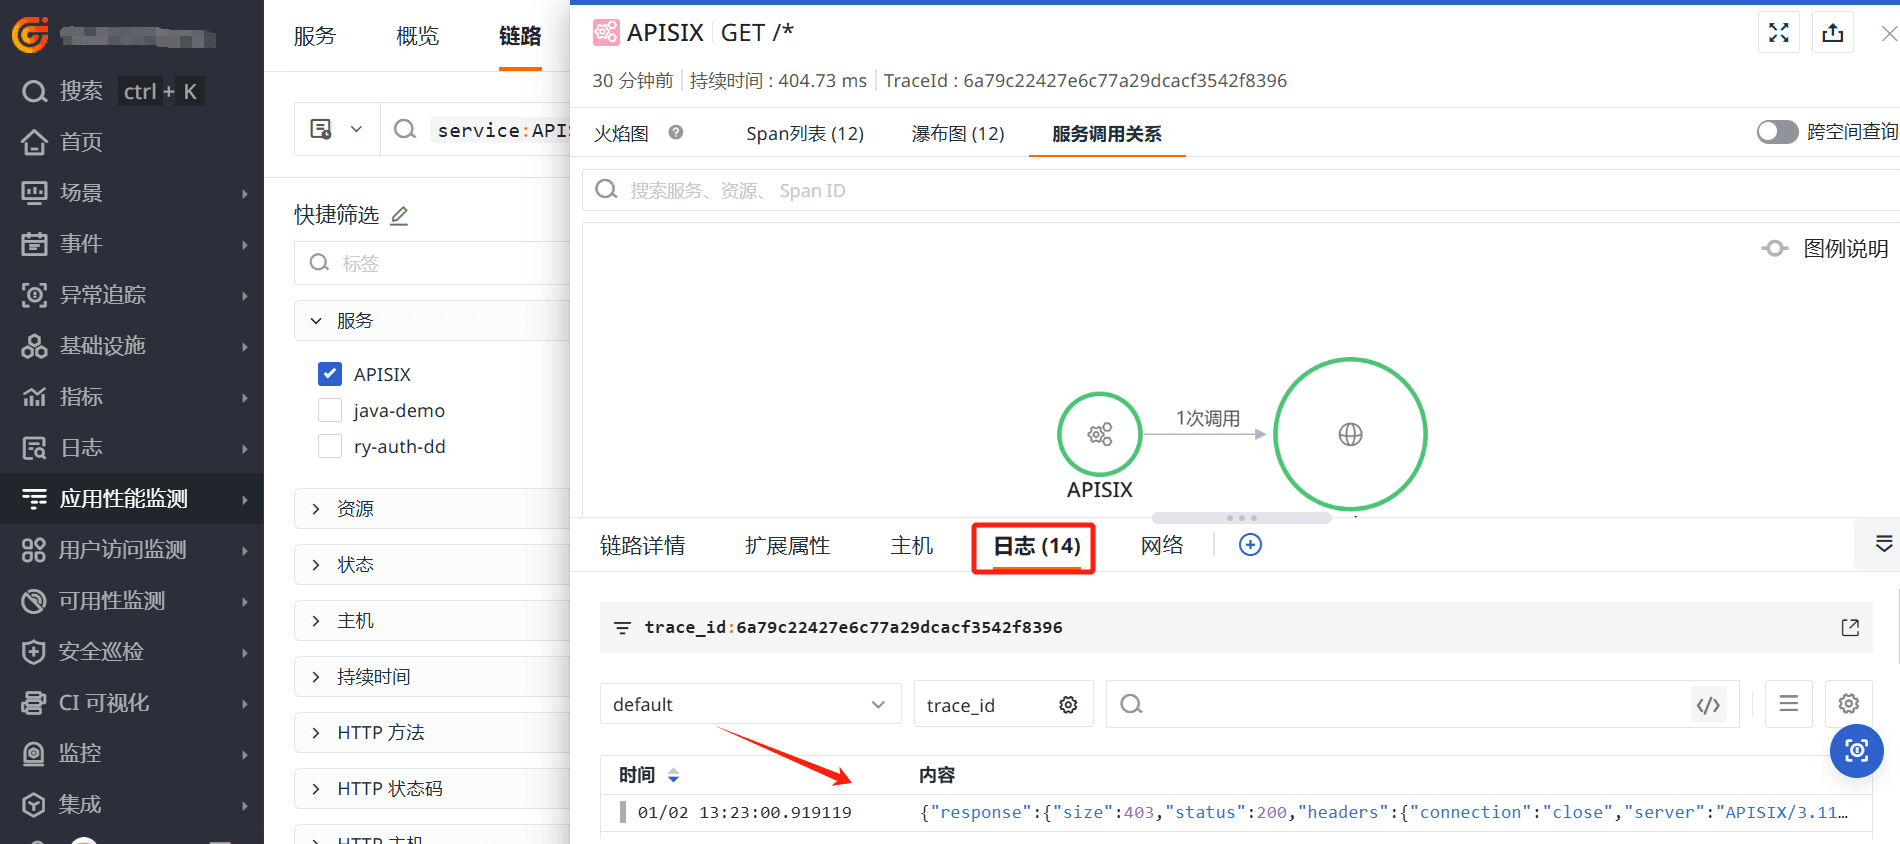Open the 火焰图 tab
The width and height of the screenshot is (1900, 844).
point(621,134)
